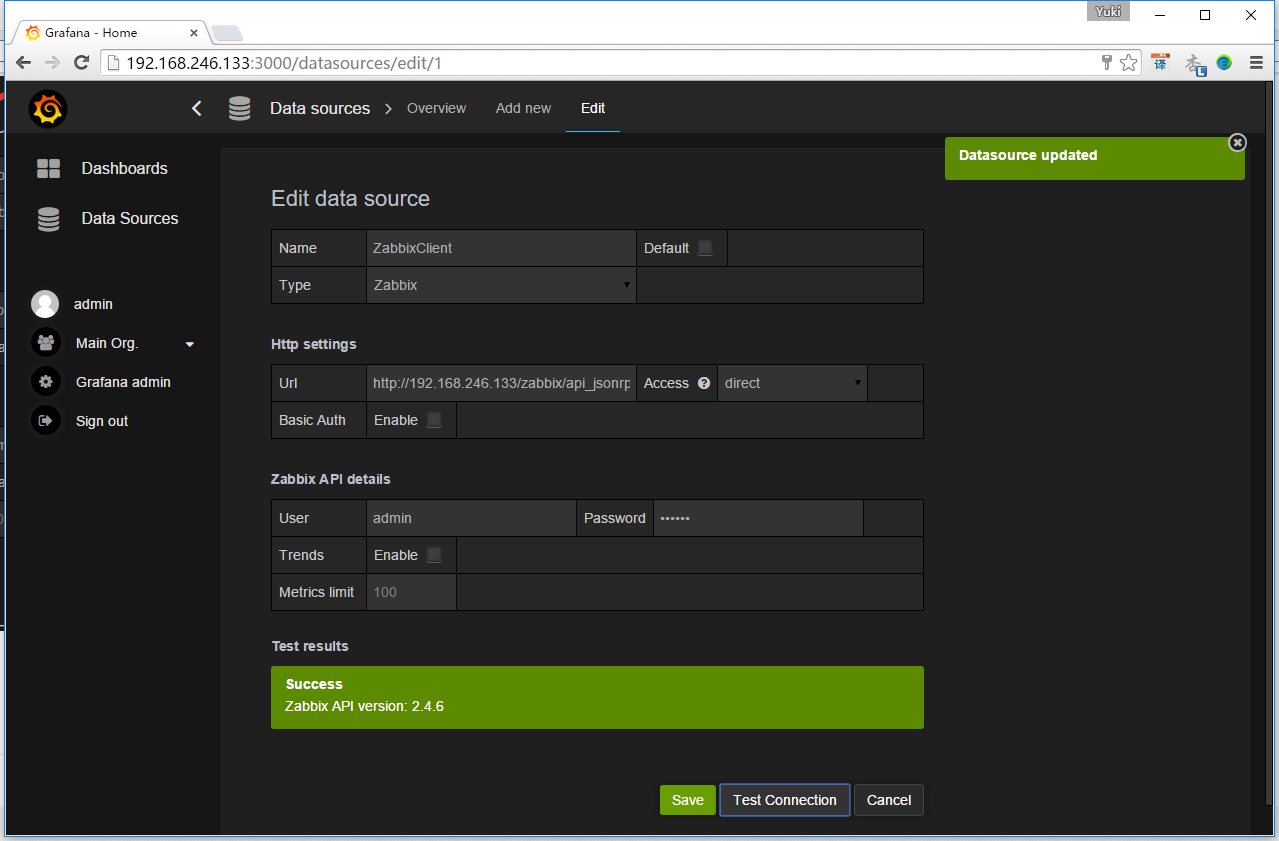Screen dimensions: 1279x841
Task: Open the Overview tab
Action: [436, 108]
